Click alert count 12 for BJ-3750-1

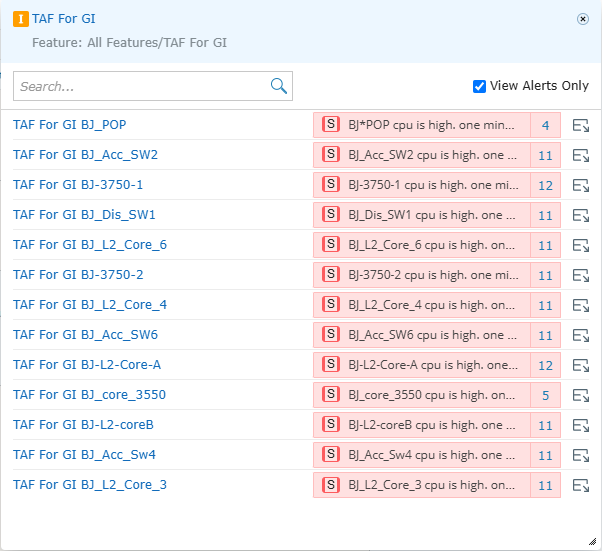[545, 185]
